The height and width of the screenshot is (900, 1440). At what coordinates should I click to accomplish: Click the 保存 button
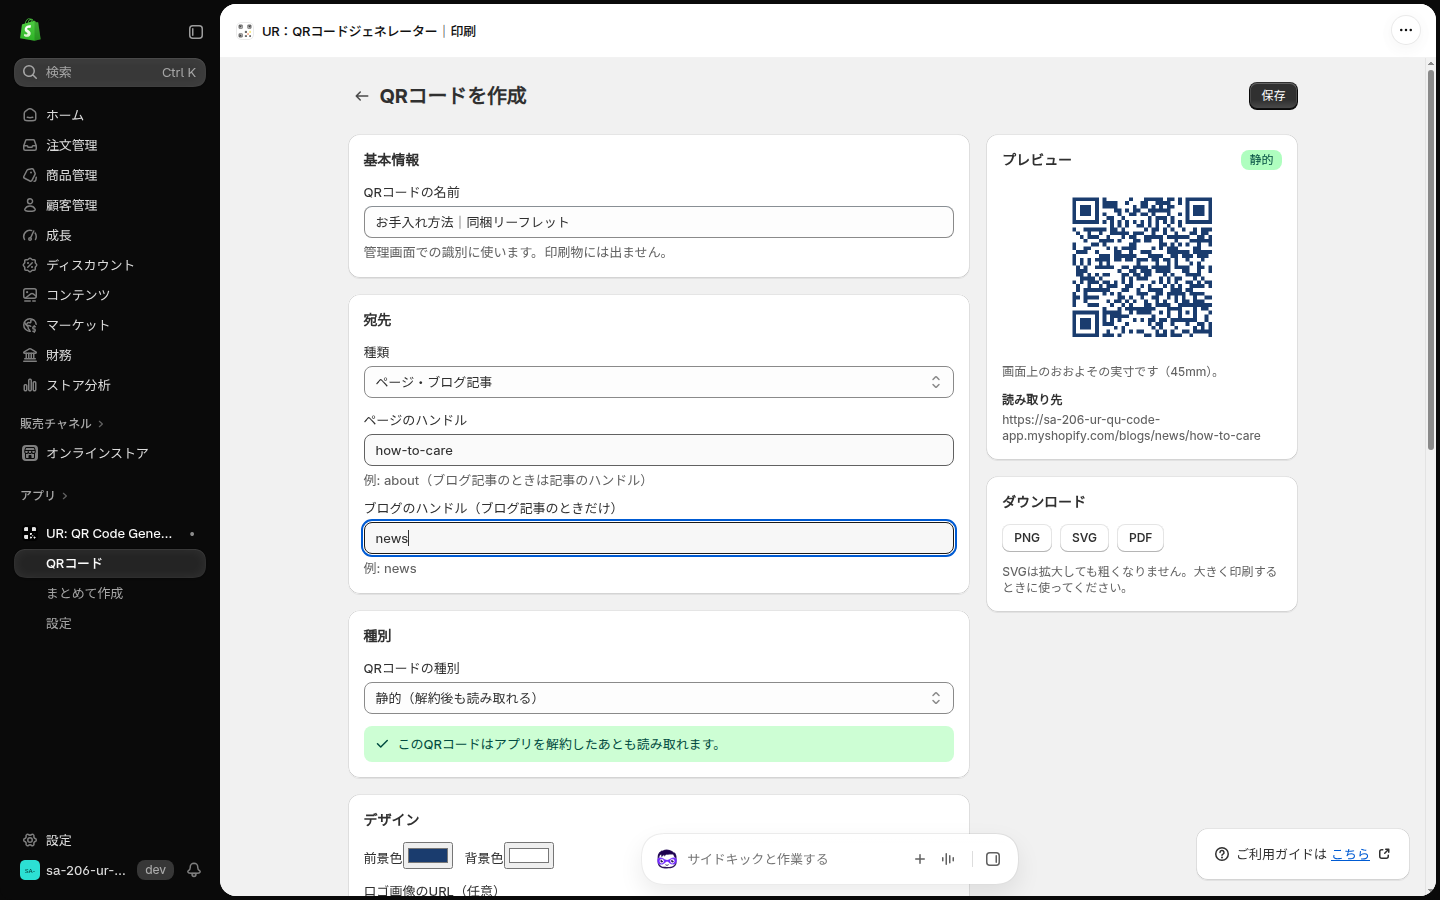coord(1273,96)
